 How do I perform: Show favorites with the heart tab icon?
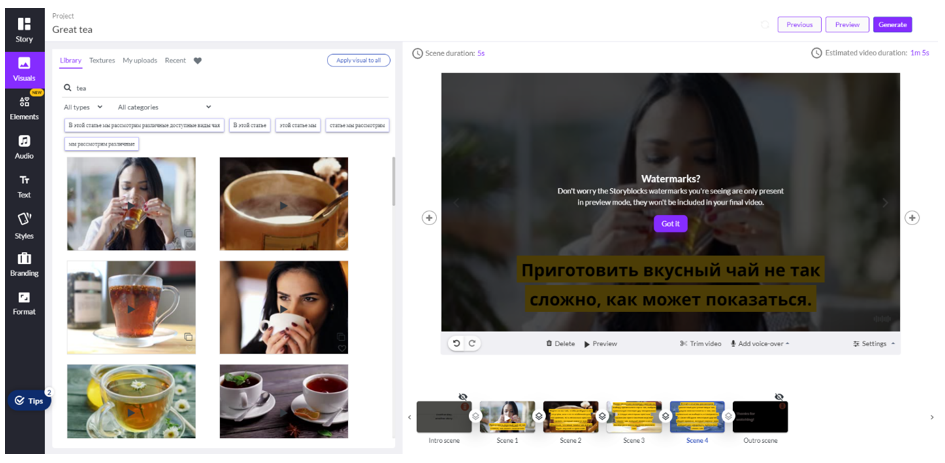pyautogui.click(x=198, y=60)
